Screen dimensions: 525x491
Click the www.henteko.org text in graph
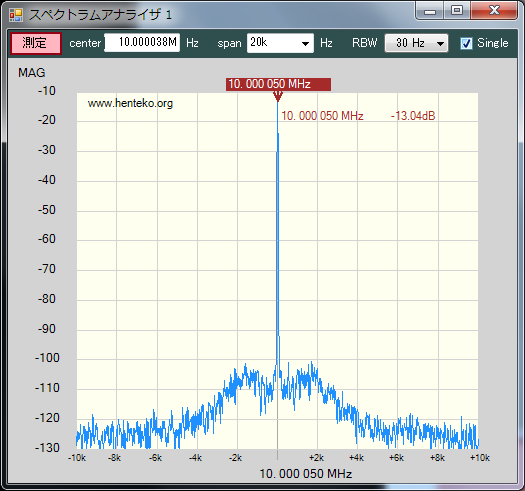point(130,103)
